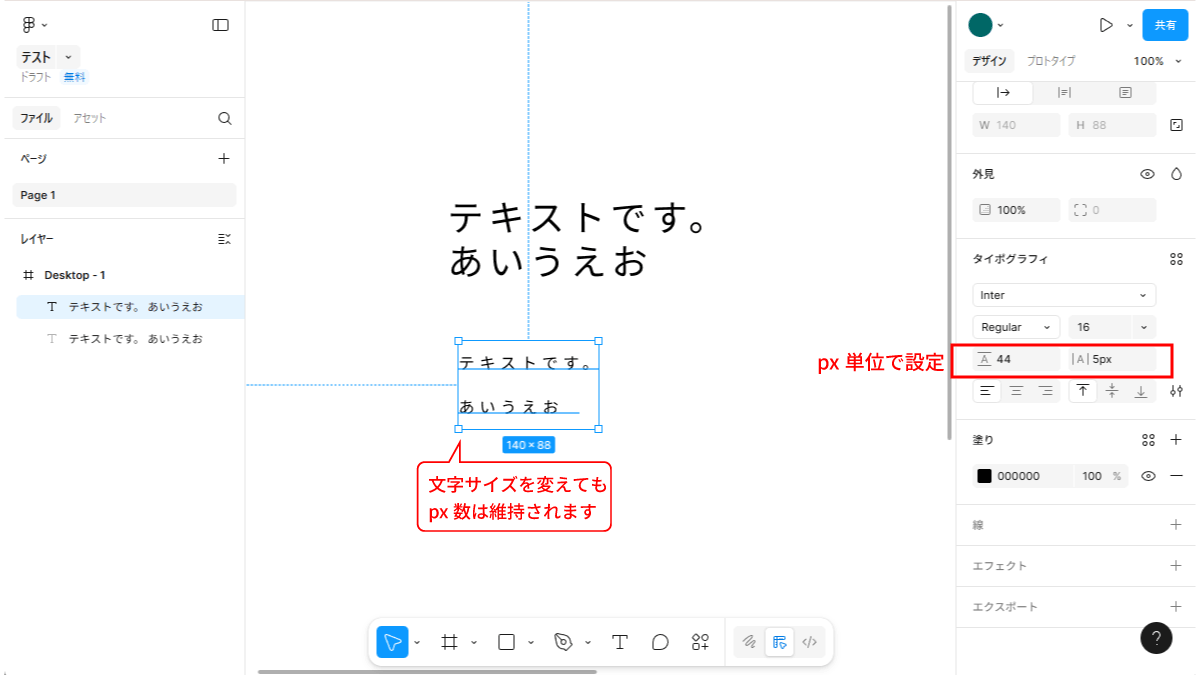Screen dimensions: 1200x675
Task: Switch to the プロトタイプ tab
Action: pos(1051,61)
